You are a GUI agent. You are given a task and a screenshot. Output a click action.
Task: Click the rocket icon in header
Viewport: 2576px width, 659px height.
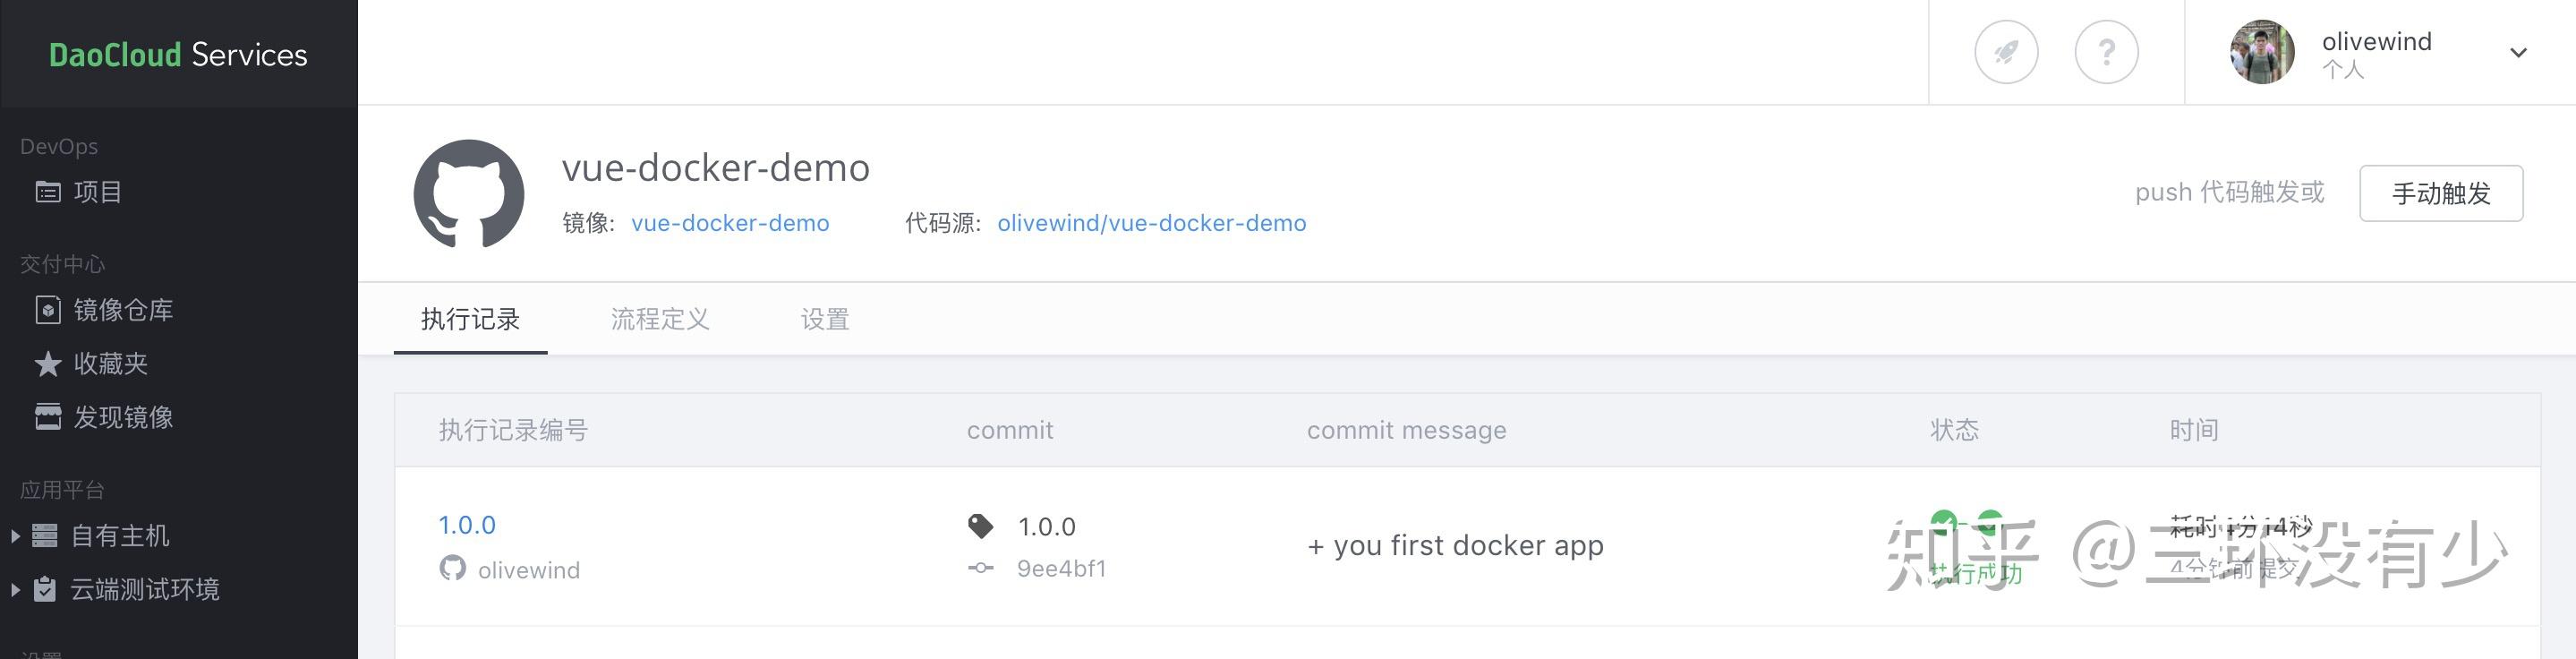(2006, 52)
